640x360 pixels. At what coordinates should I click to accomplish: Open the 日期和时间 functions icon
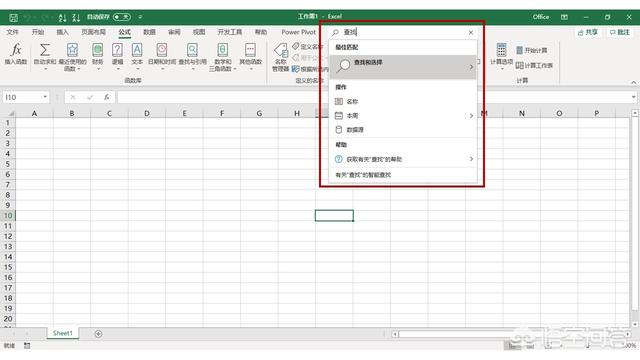162,50
